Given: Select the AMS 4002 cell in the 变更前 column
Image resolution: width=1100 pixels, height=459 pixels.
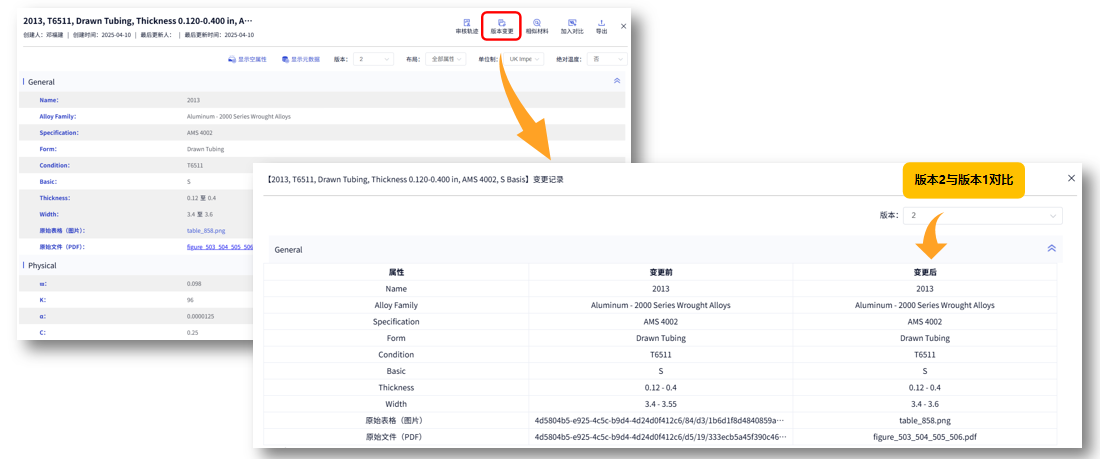Looking at the screenshot, I should (660, 321).
